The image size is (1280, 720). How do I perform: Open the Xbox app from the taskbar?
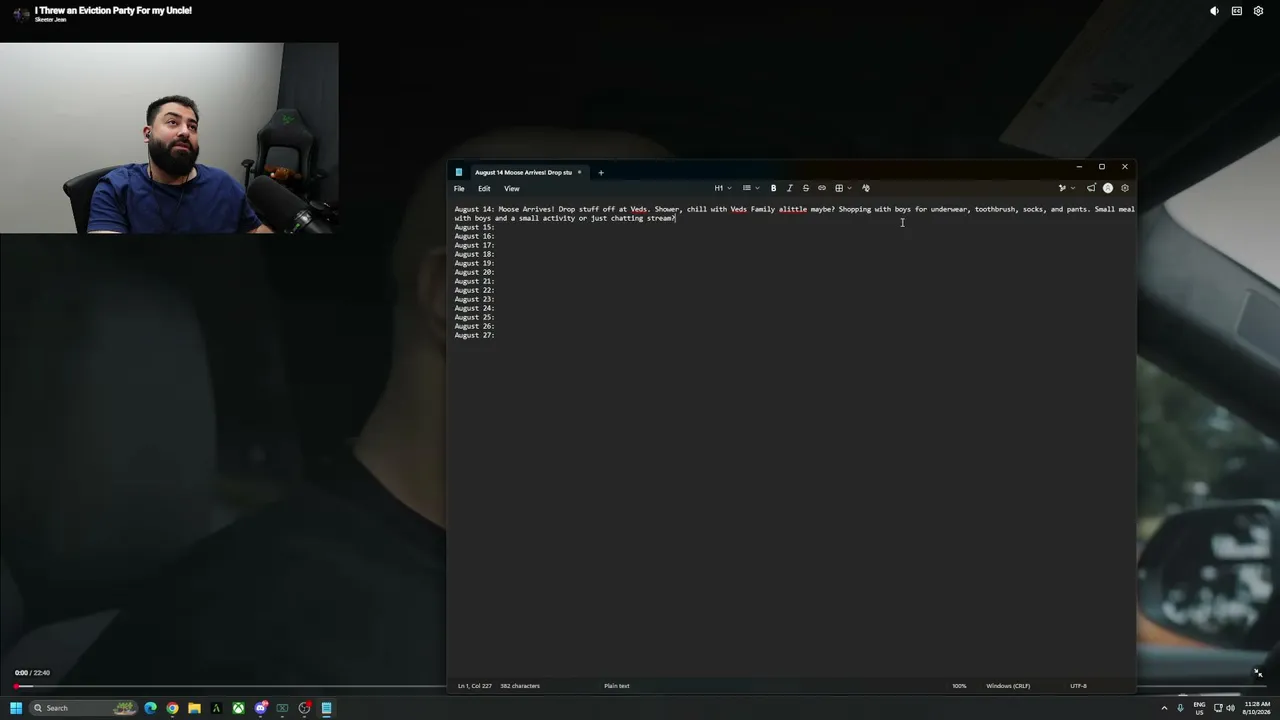(238, 708)
